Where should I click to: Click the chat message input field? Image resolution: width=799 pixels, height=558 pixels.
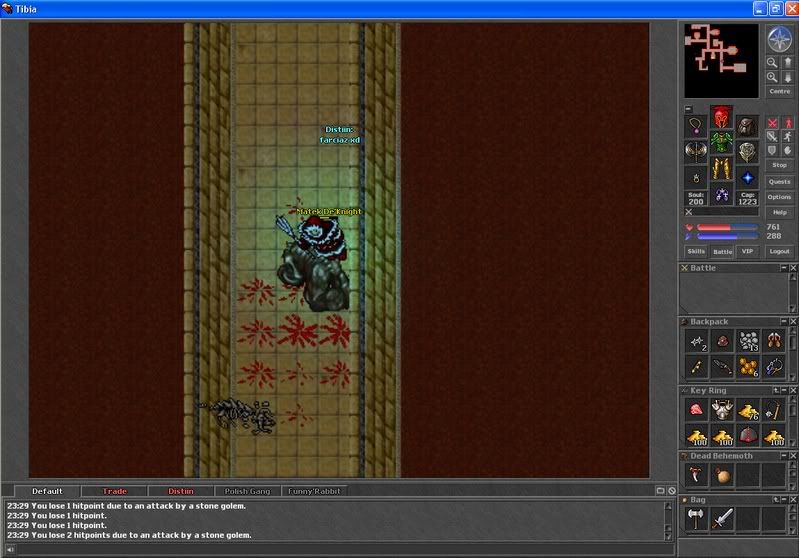pos(345,549)
